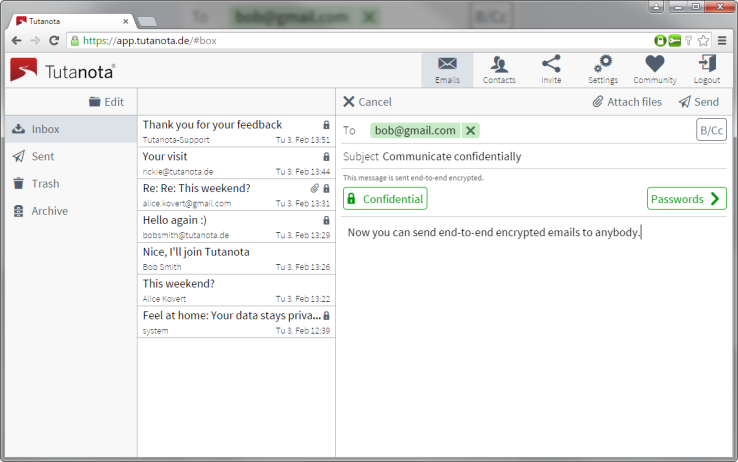The height and width of the screenshot is (462, 738).
Task: Open the Contacts section
Action: tap(499, 70)
